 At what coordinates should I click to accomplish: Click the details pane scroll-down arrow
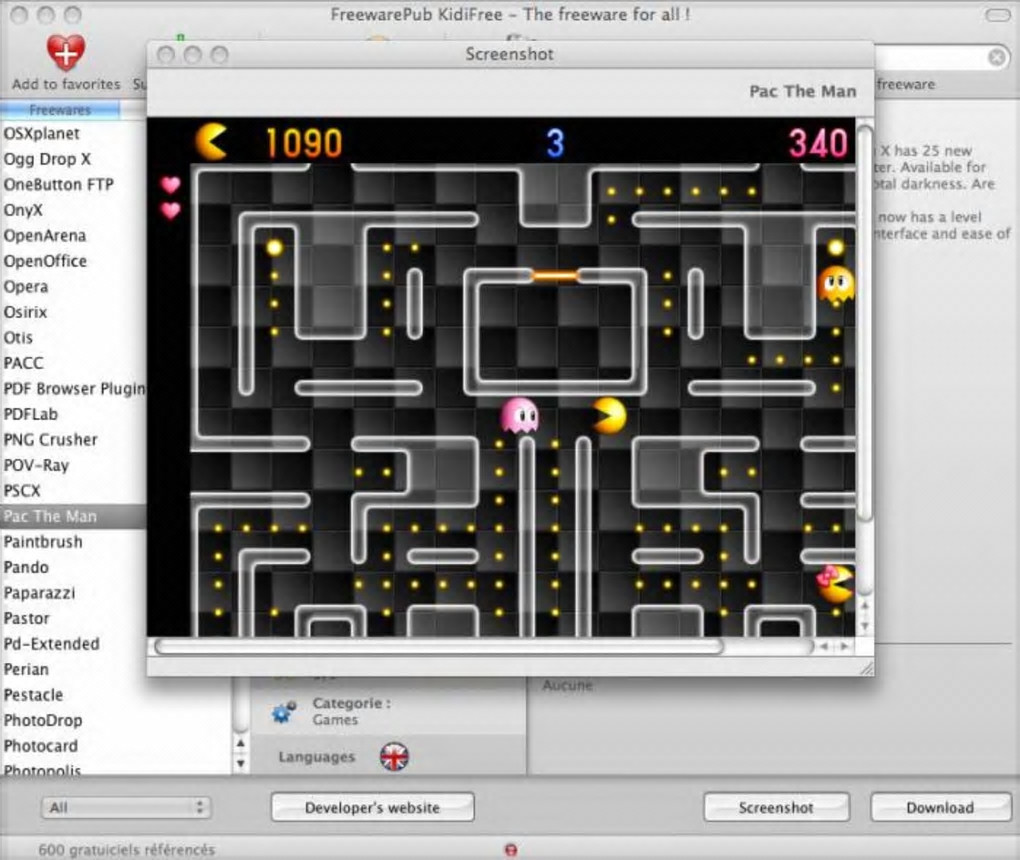(241, 763)
